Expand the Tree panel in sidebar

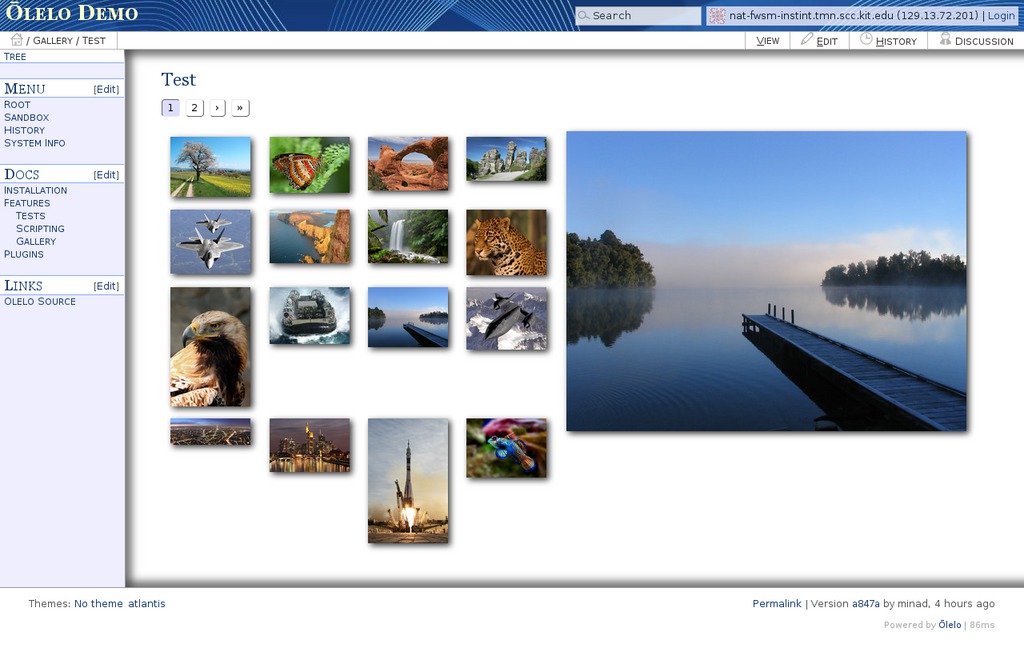15,57
